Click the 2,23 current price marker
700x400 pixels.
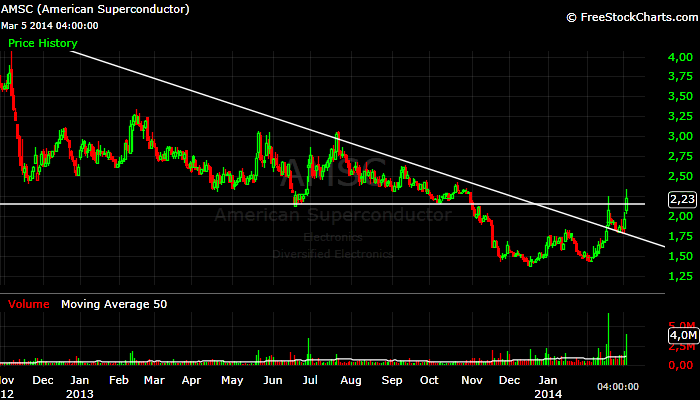tap(683, 200)
